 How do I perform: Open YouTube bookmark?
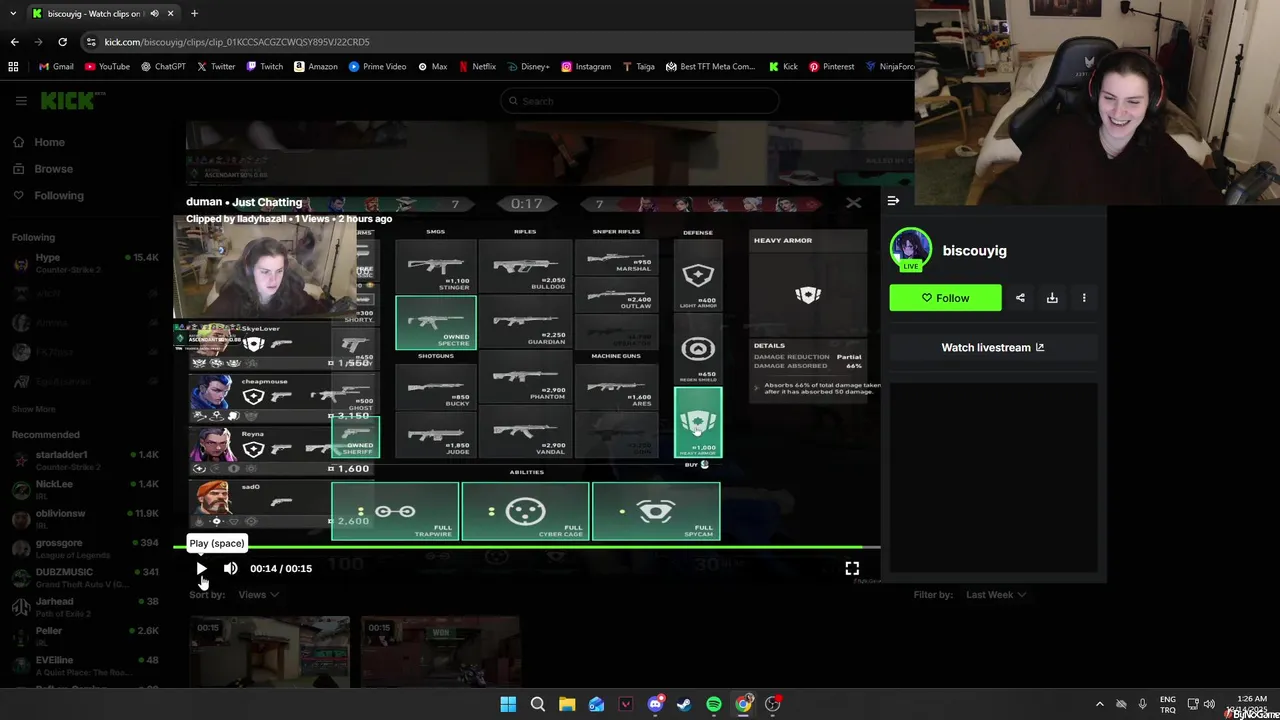tap(107, 67)
